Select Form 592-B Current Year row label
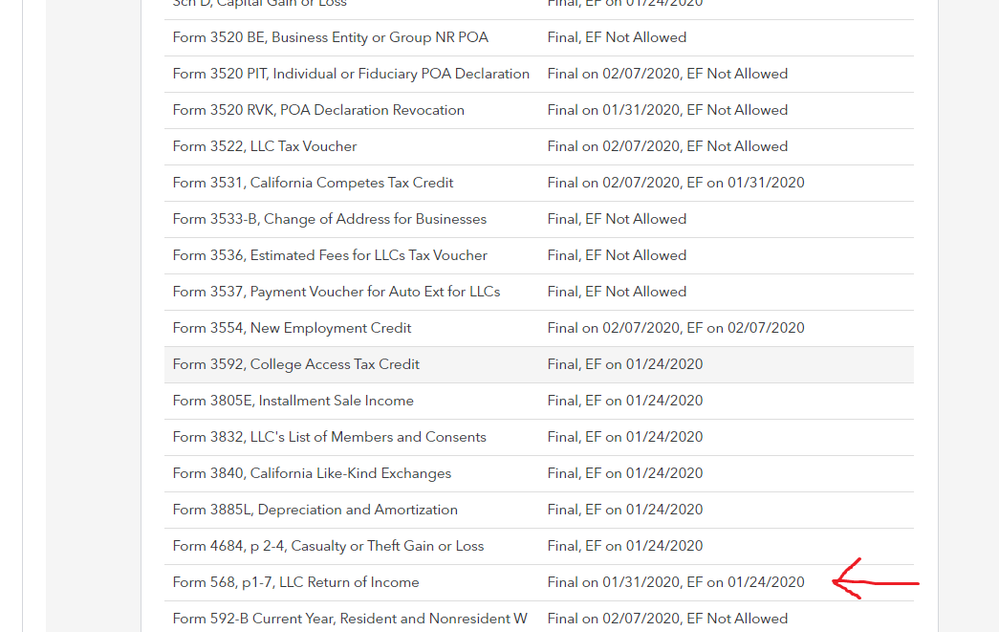The image size is (999, 632). click(x=350, y=618)
